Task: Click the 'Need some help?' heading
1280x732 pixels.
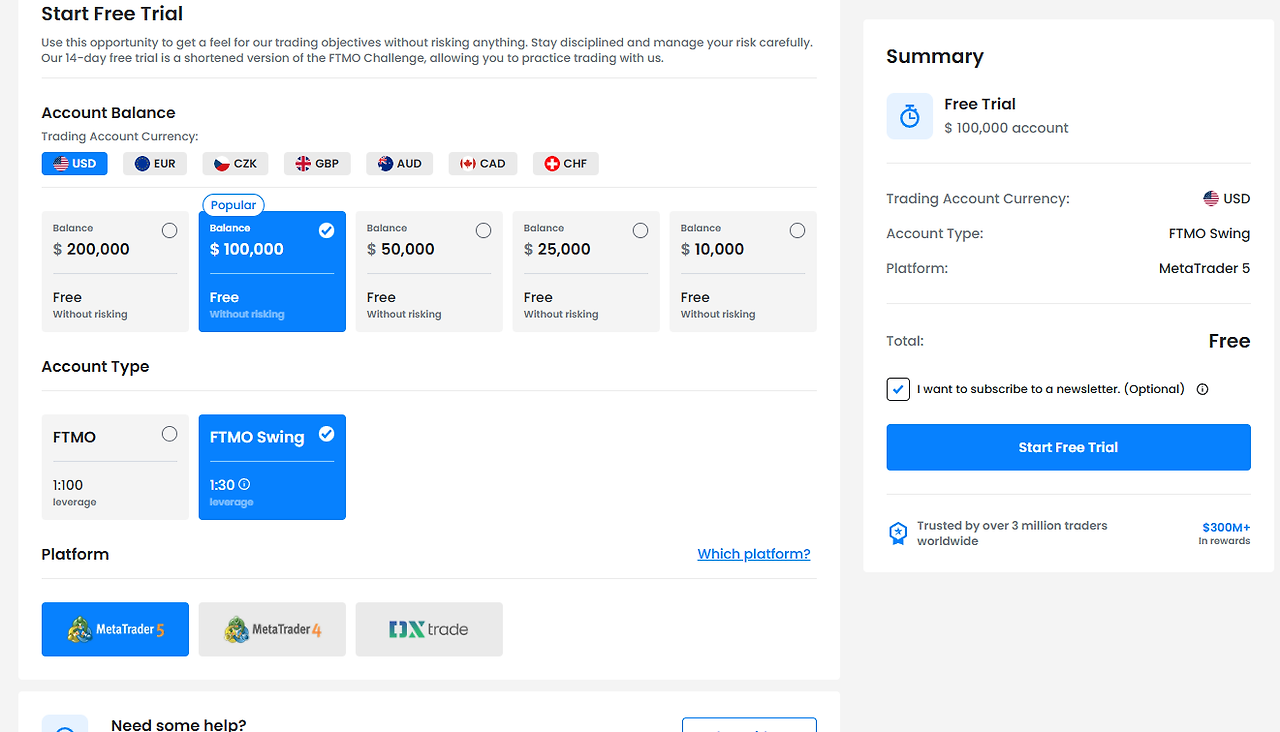Action: coord(178,725)
